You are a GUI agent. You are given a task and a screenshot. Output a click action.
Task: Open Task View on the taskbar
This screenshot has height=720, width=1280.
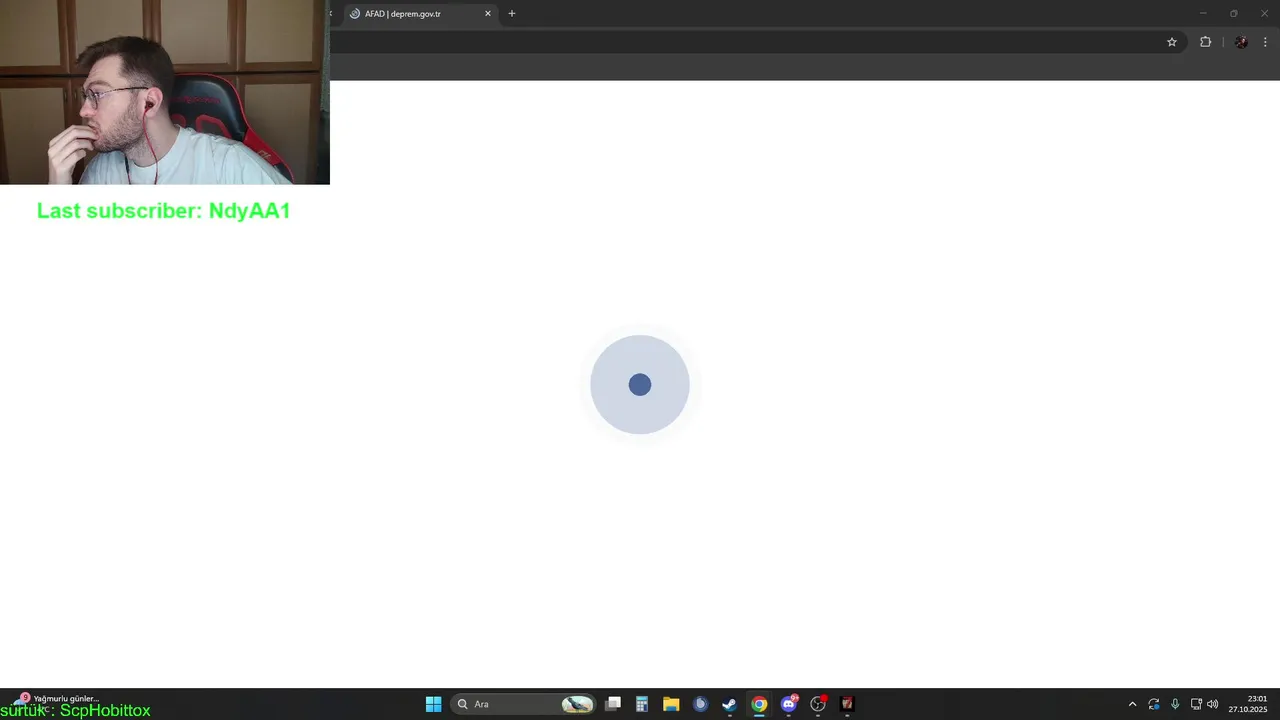[x=613, y=704]
